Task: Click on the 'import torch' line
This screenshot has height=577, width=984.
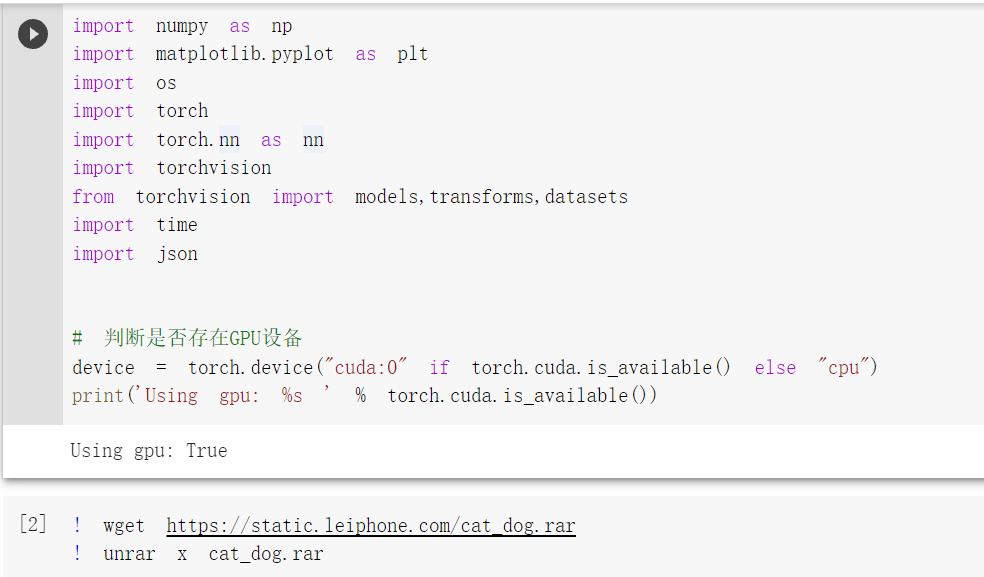Action: [x=140, y=111]
